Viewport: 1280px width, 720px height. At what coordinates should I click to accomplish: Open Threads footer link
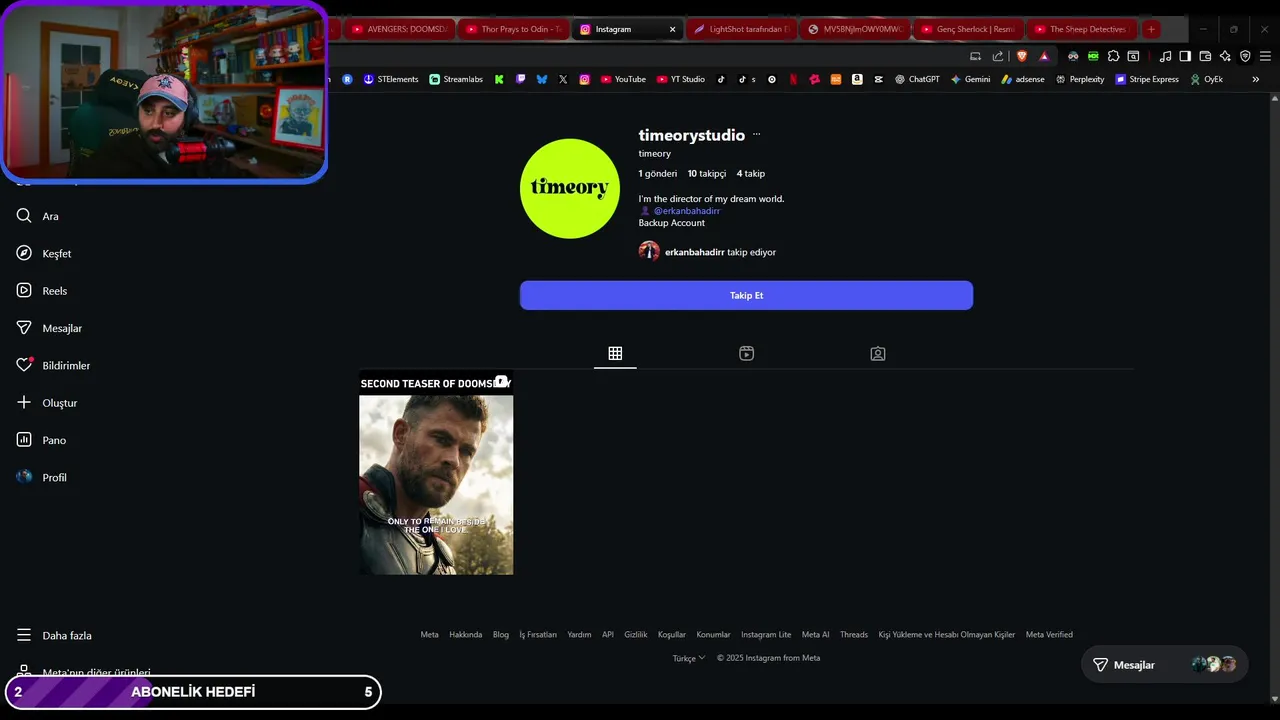point(854,634)
